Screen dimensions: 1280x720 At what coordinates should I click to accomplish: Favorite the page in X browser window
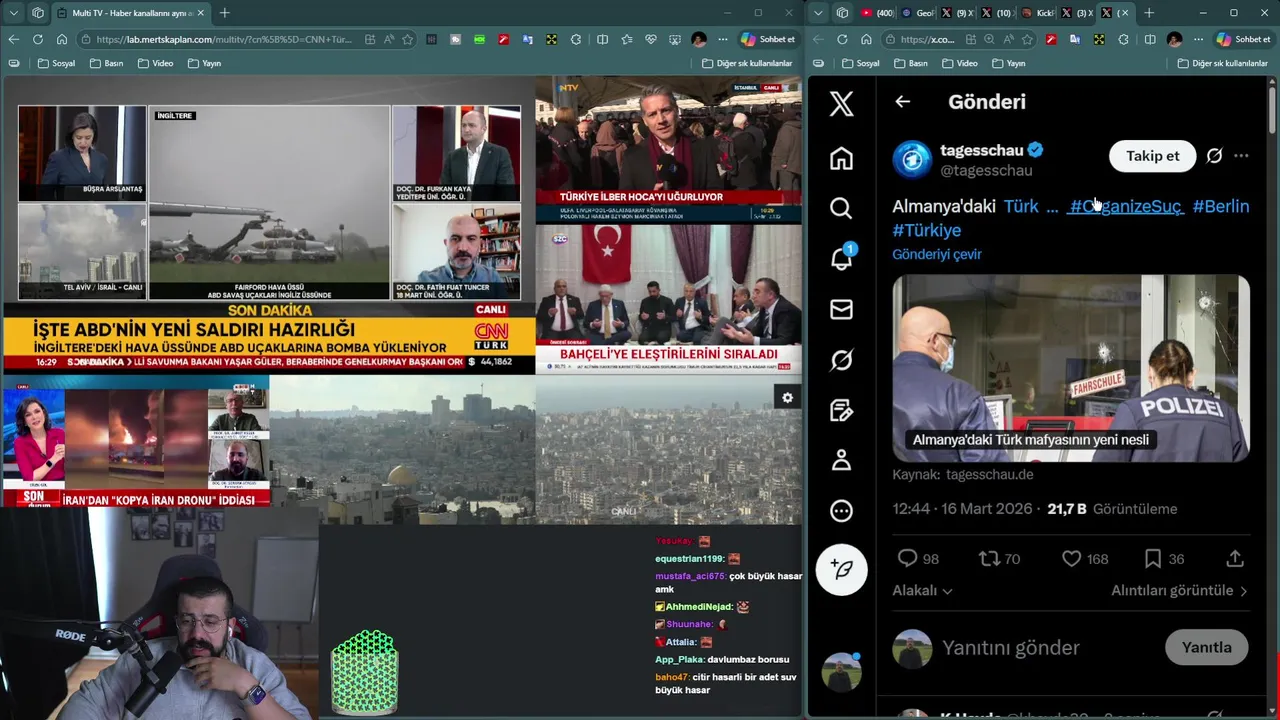coord(1027,39)
